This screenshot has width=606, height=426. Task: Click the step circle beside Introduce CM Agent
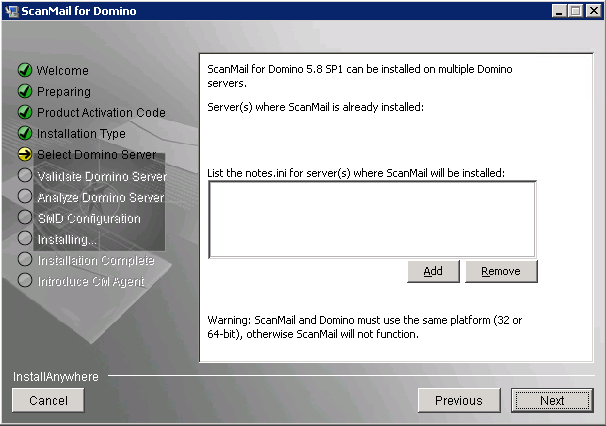25,281
